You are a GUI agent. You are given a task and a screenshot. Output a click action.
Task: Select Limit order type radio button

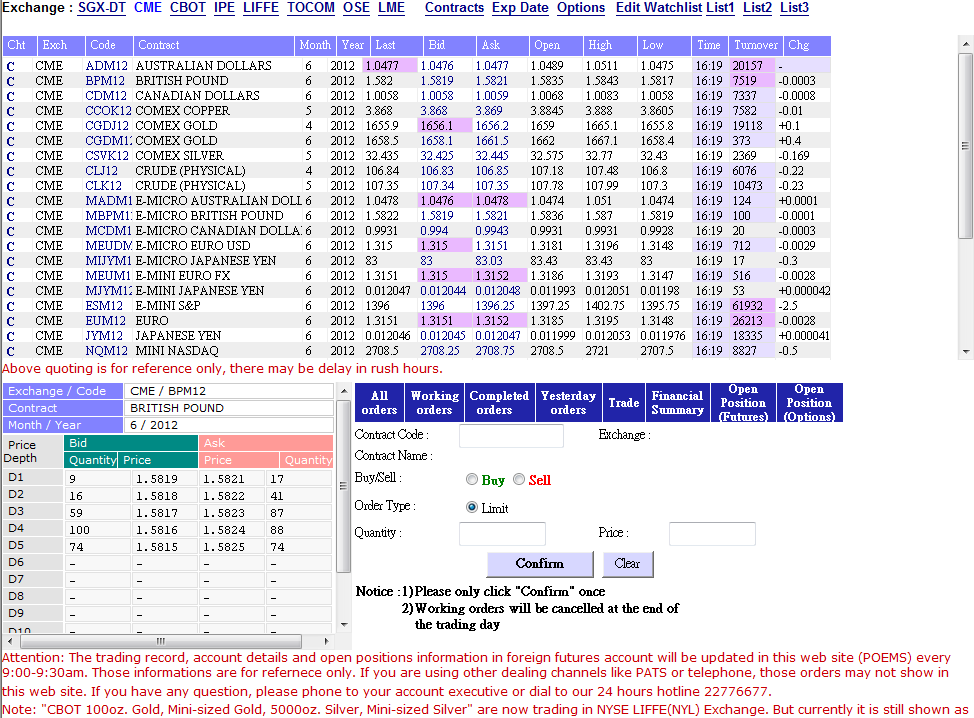[x=472, y=507]
